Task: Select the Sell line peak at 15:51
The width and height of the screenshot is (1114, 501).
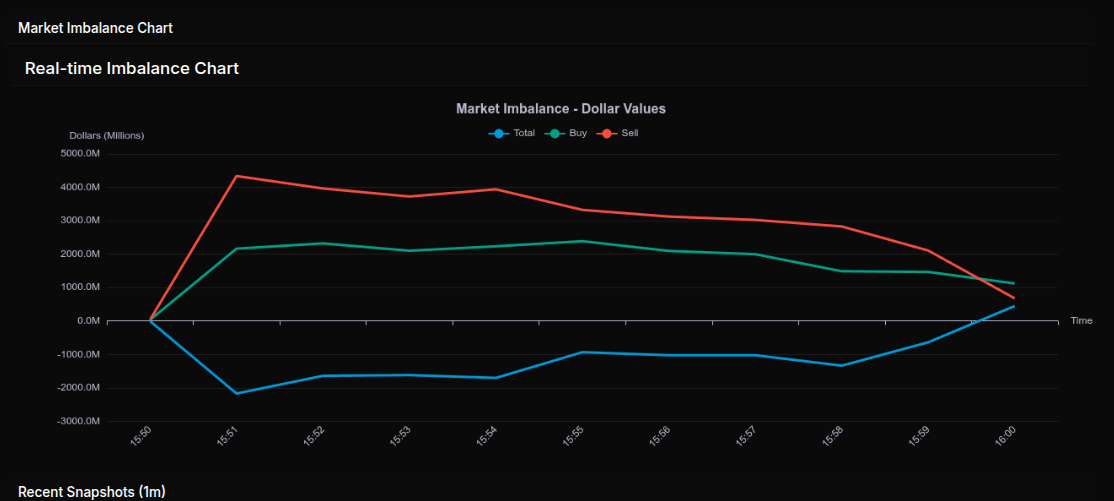Action: tap(236, 176)
